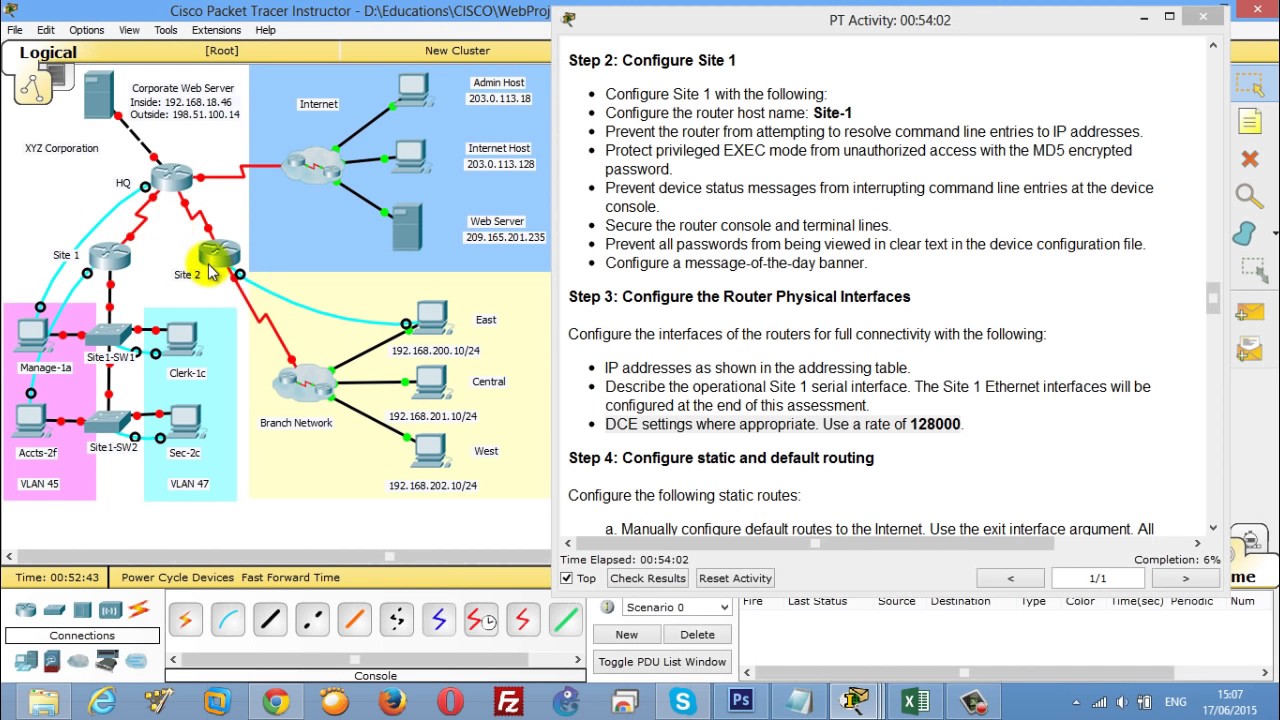Viewport: 1280px width, 720px height.
Task: Click Fast Forward Time
Action: click(290, 577)
